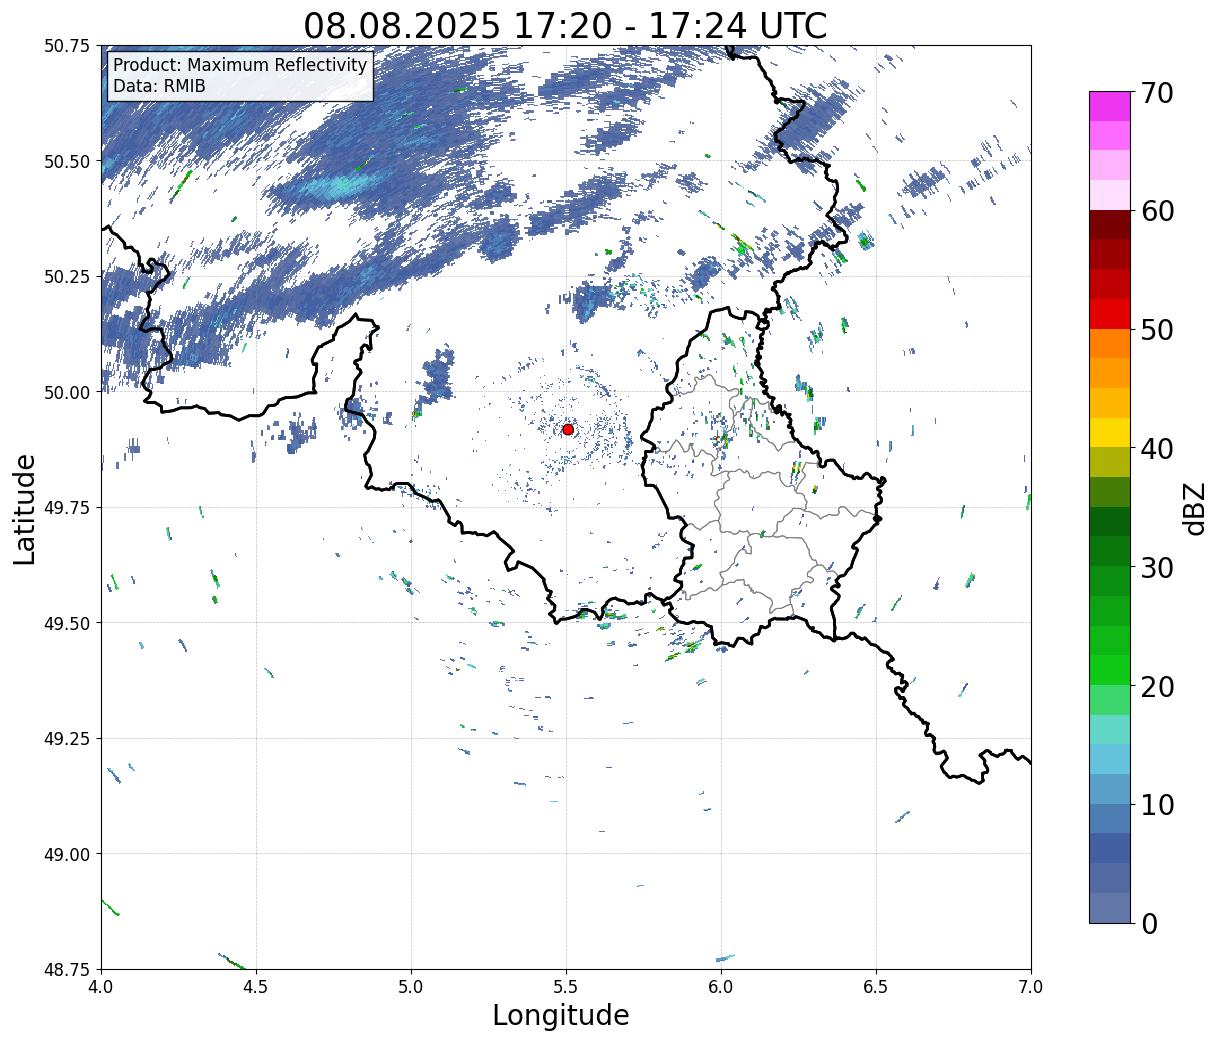The height and width of the screenshot is (1040, 1219).
Task: Click the light blue swatch above 10 dBZ
Action: pos(1110,759)
